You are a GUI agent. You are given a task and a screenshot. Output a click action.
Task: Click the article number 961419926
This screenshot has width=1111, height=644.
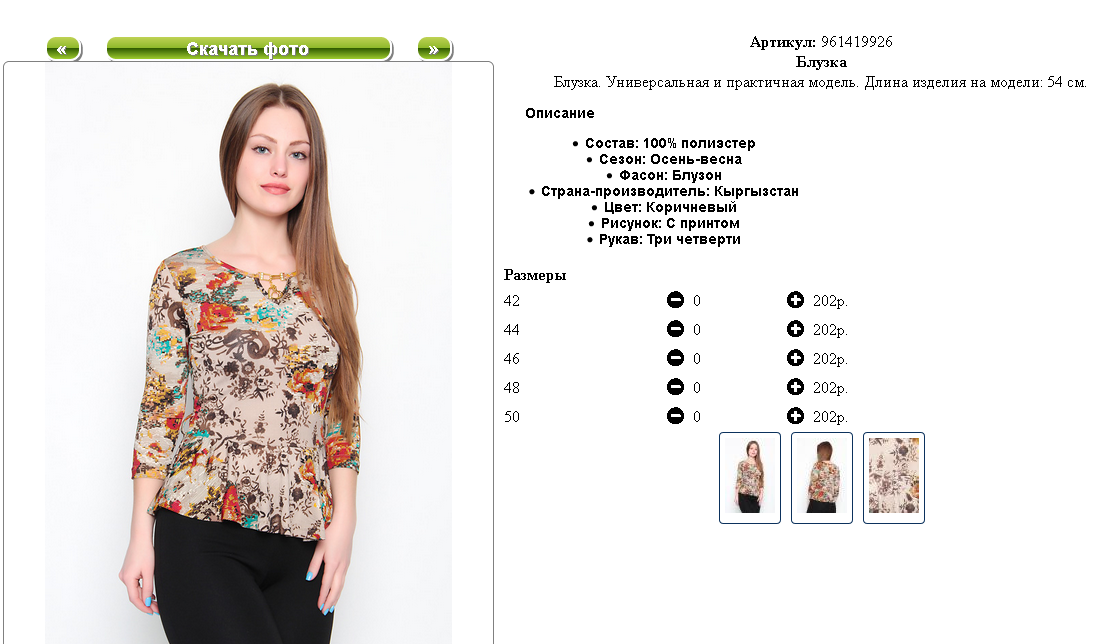856,42
